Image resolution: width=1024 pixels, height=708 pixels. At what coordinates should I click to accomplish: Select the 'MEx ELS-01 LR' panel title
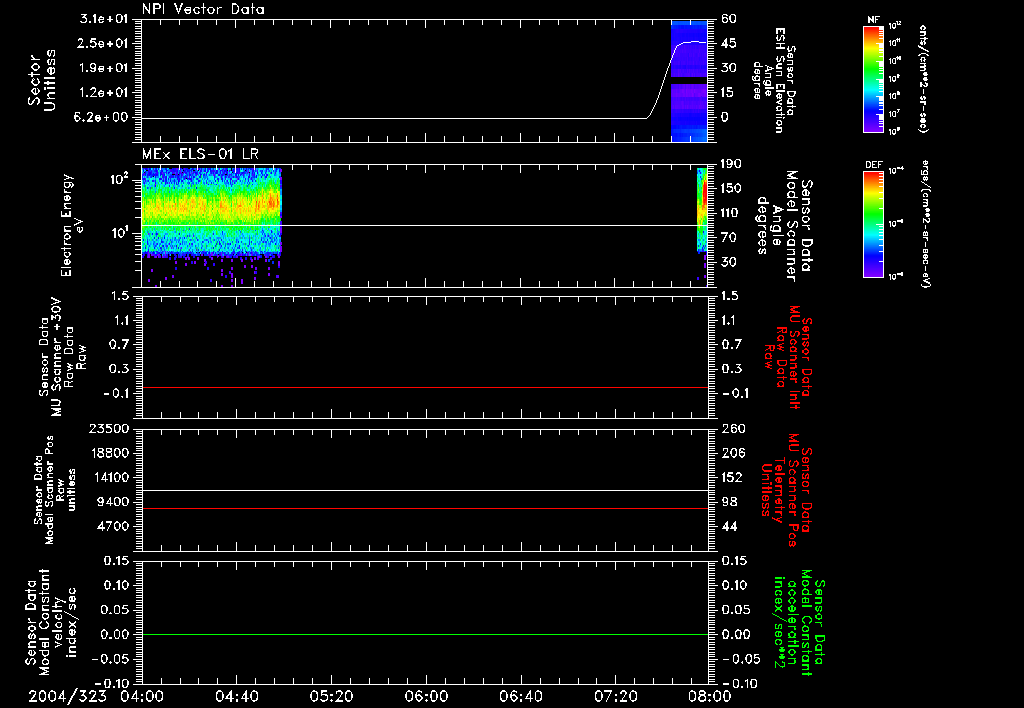coord(200,154)
